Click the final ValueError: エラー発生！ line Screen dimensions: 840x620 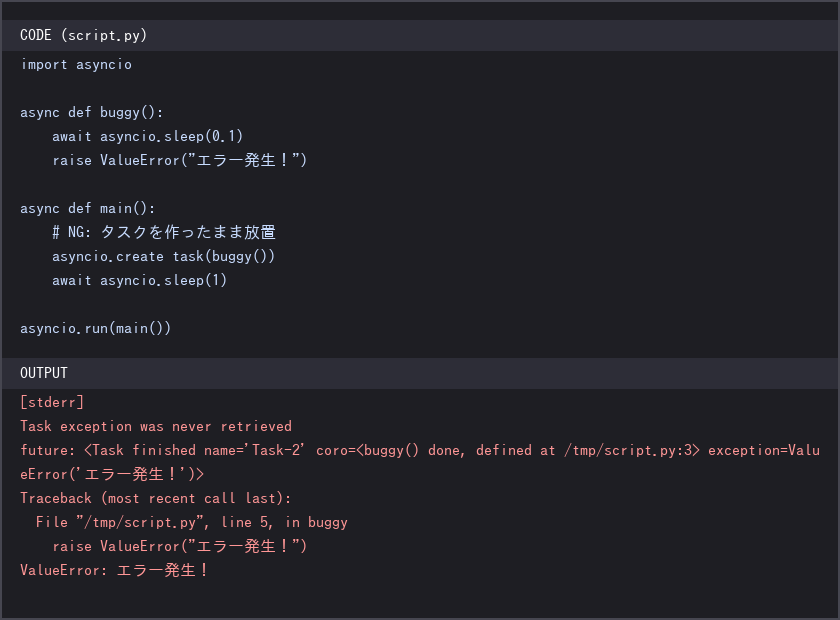point(114,571)
